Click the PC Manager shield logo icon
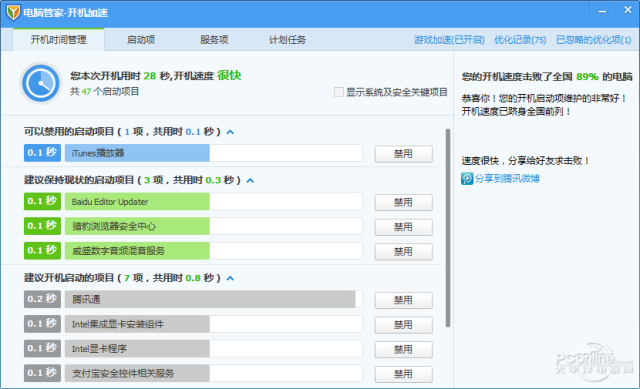The image size is (640, 389). [x=13, y=12]
